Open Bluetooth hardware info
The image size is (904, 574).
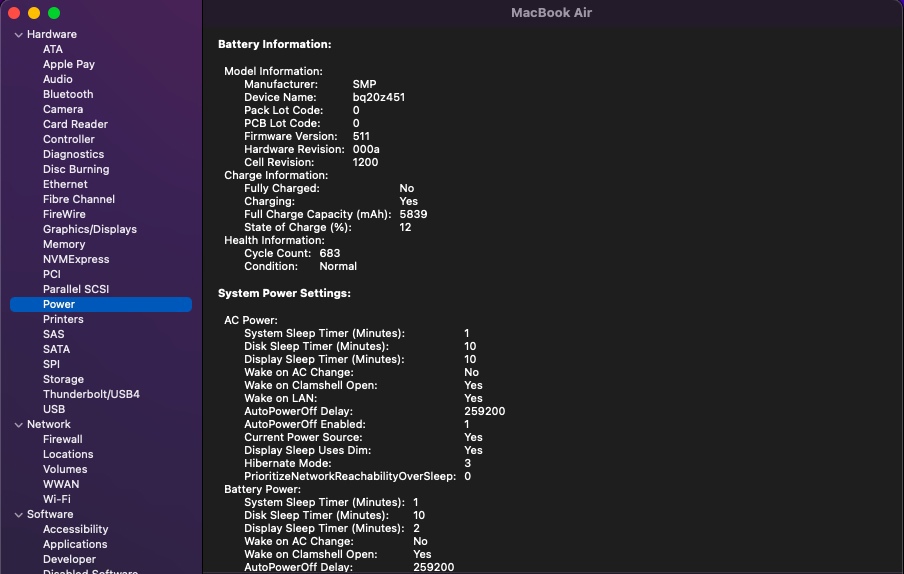[68, 95]
